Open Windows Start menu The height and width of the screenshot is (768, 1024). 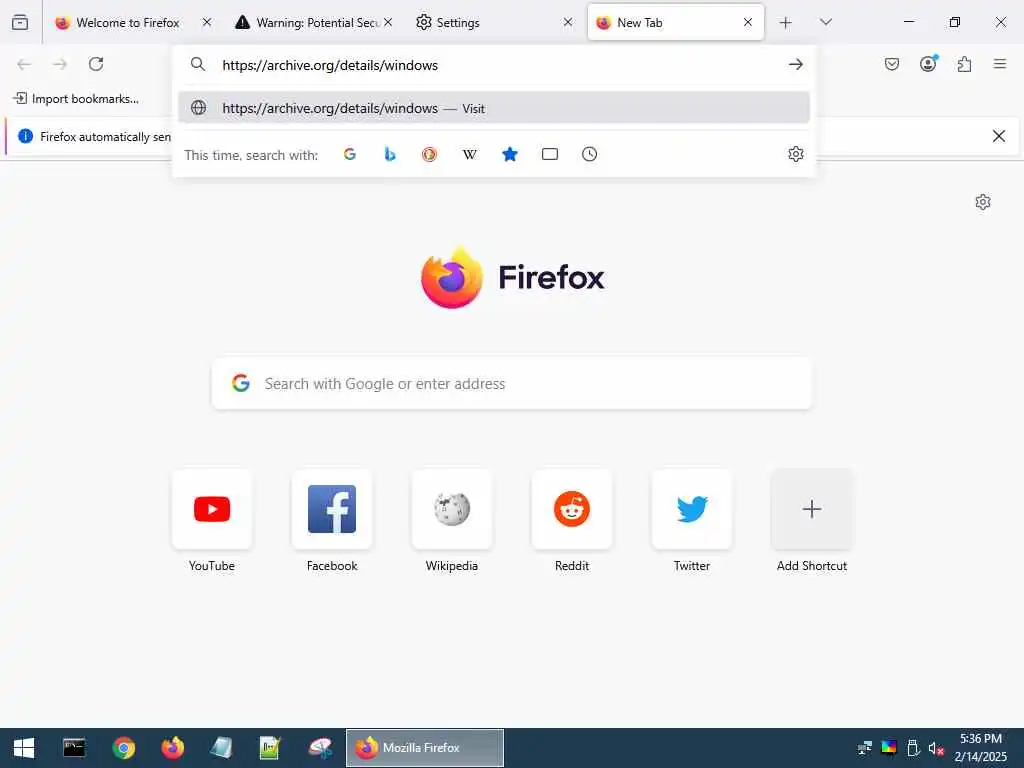[x=24, y=748]
